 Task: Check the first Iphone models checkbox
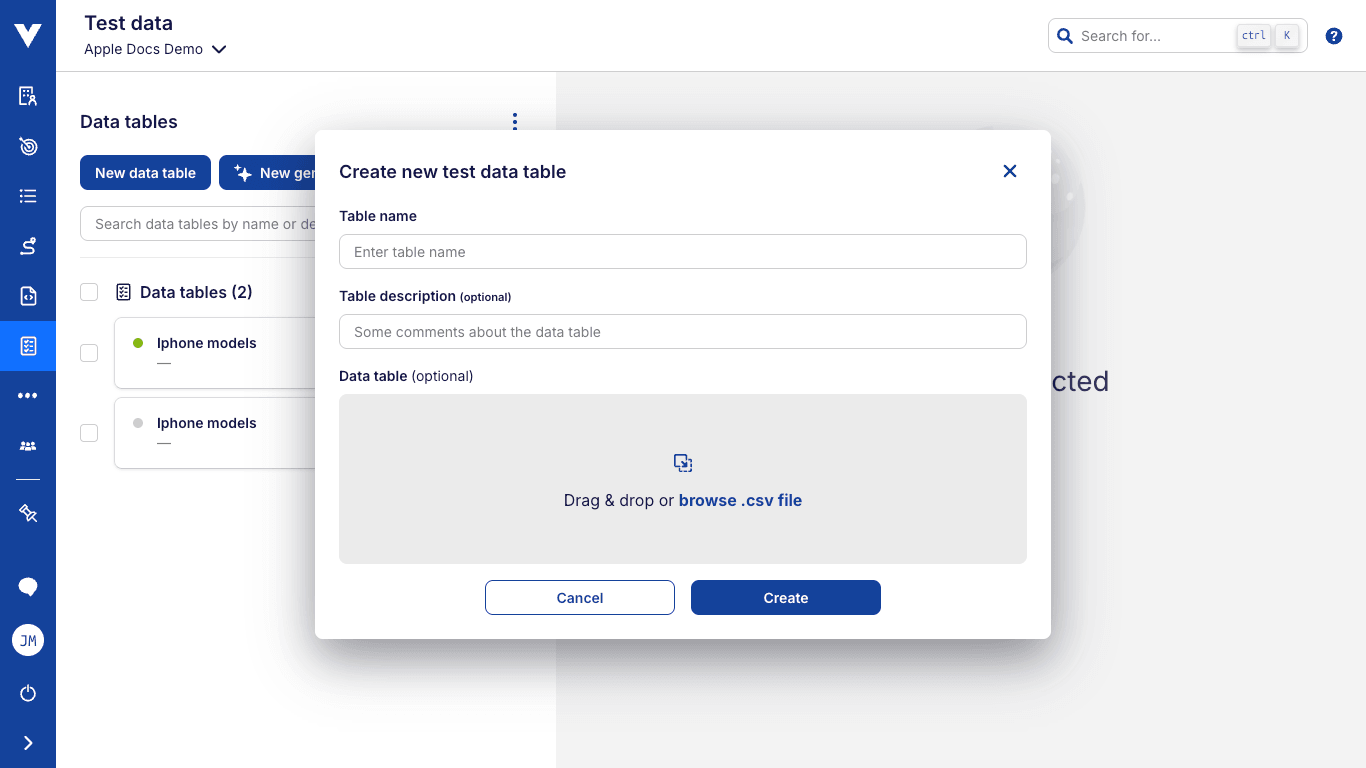tap(89, 353)
